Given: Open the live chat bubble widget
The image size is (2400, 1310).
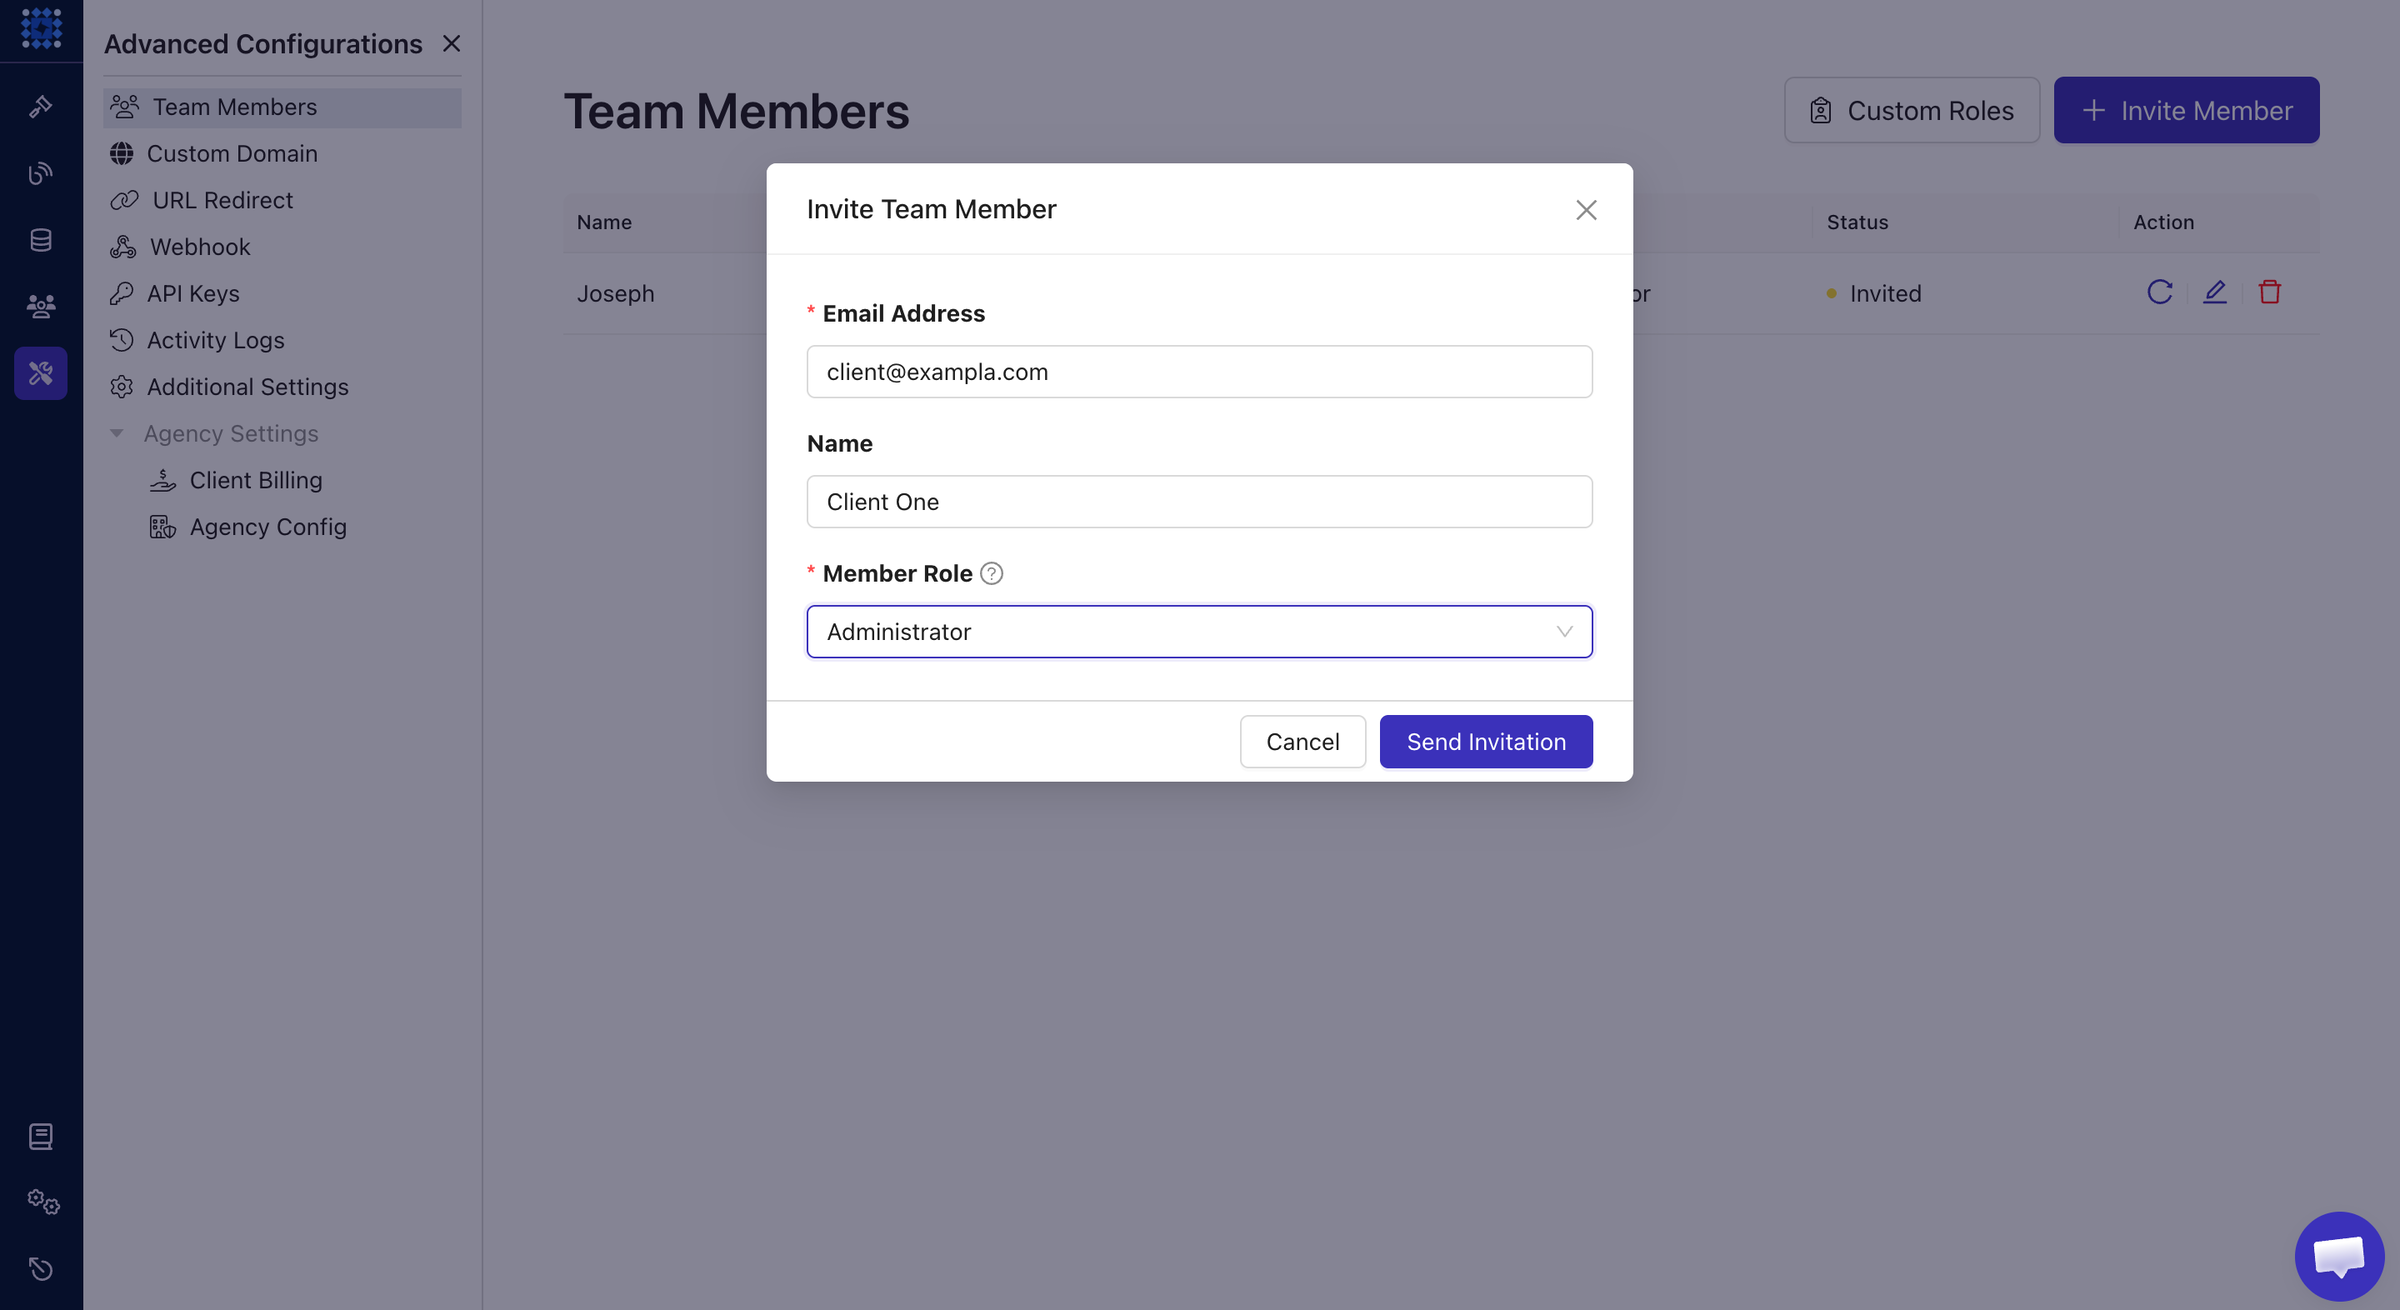Looking at the screenshot, I should [2338, 1255].
